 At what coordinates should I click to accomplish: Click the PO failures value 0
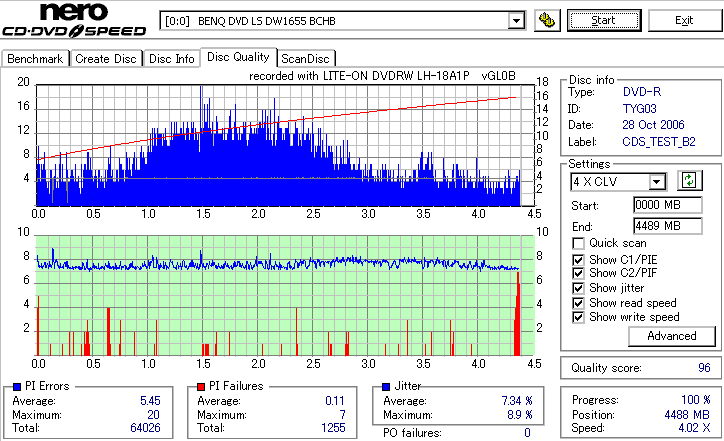point(527,433)
